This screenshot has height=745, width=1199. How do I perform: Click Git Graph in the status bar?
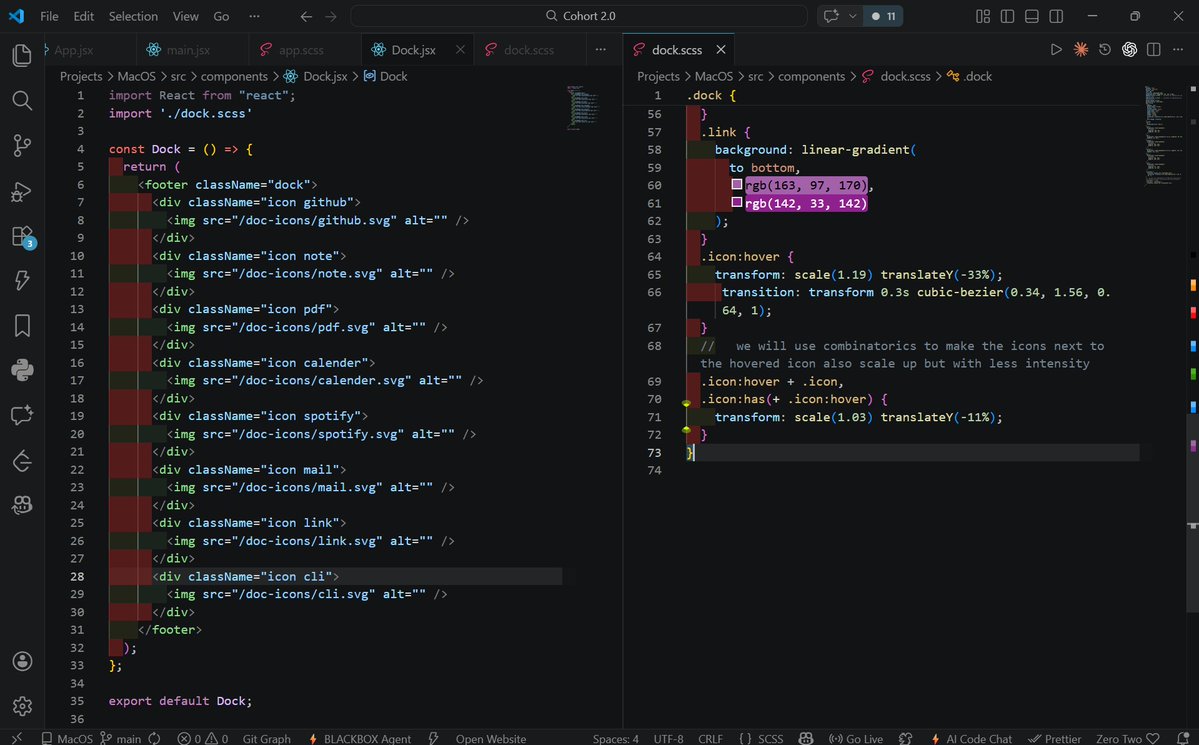tap(266, 738)
